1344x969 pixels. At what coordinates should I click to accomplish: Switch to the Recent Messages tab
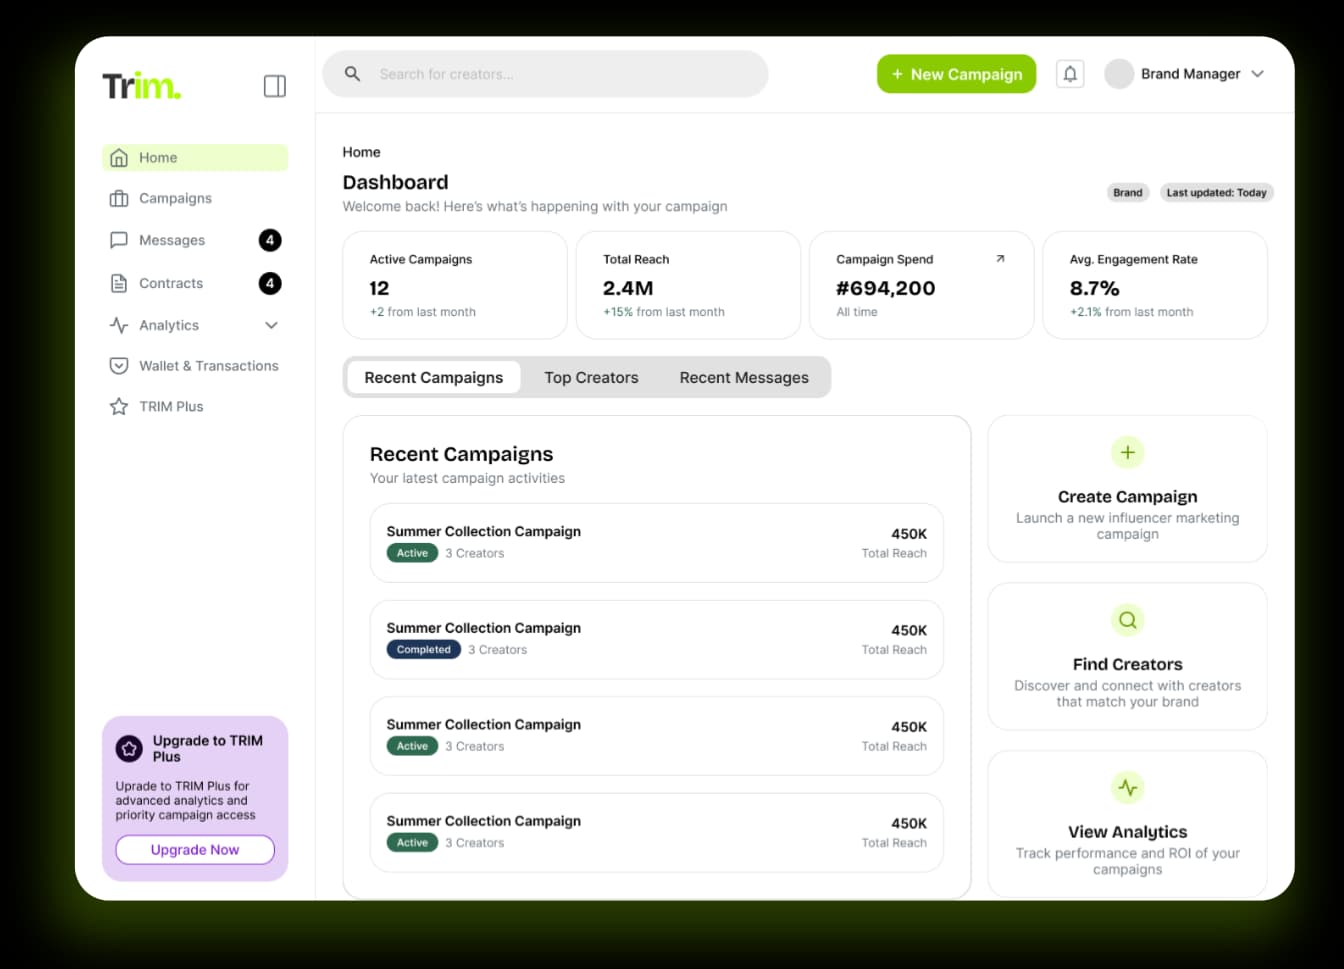[744, 378]
